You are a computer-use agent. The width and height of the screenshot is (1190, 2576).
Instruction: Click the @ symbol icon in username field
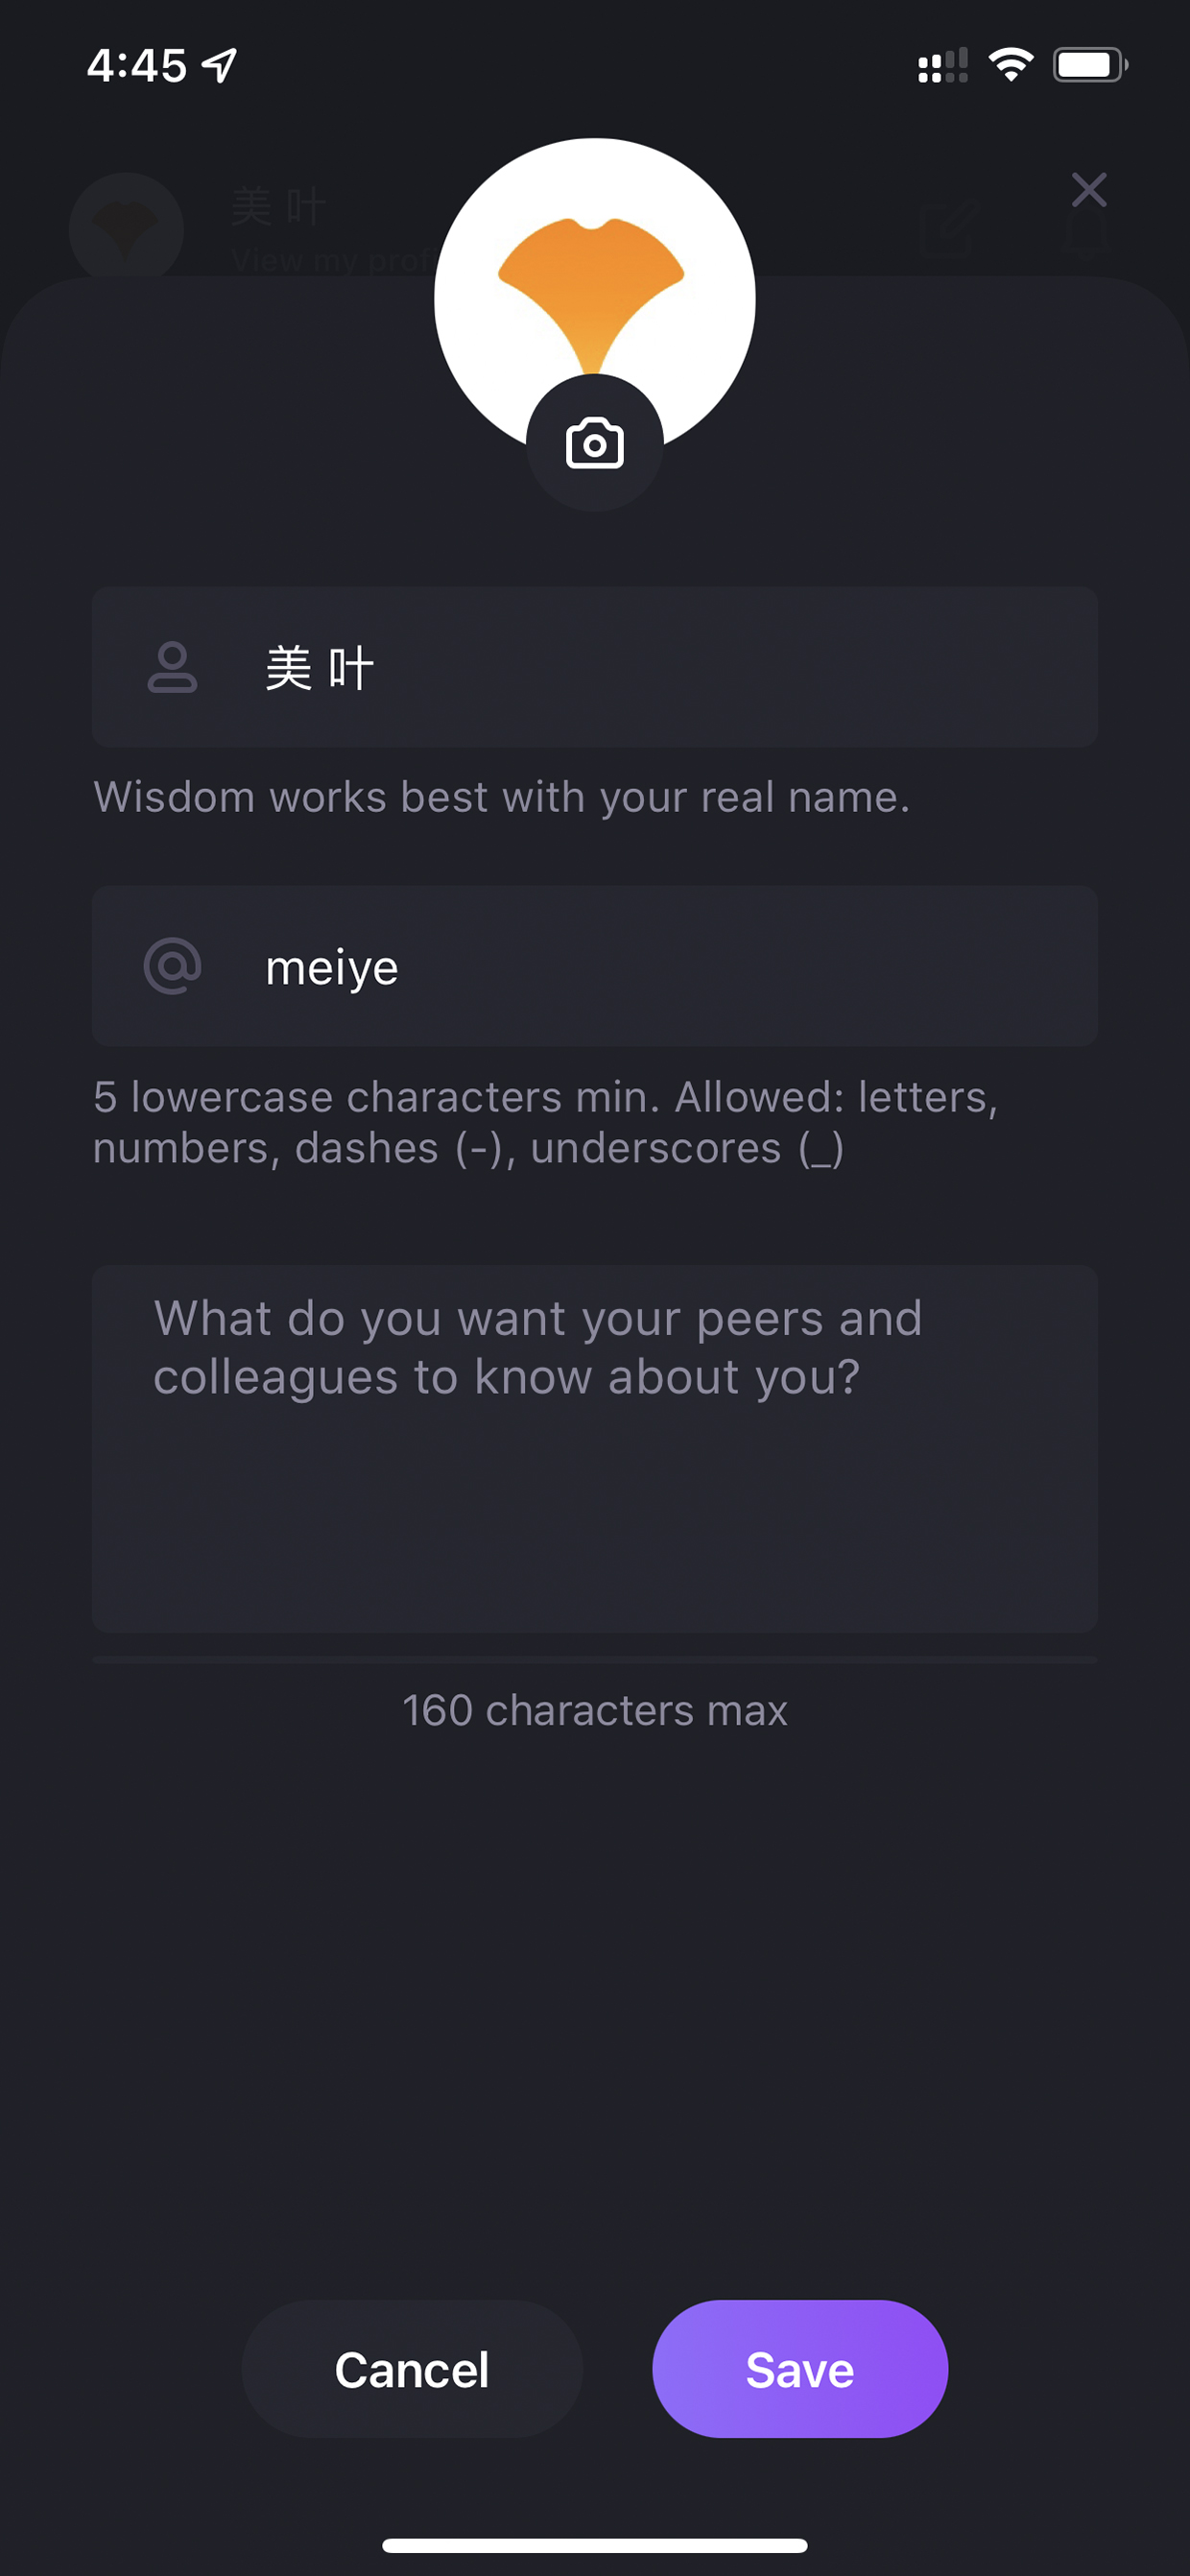tap(172, 966)
